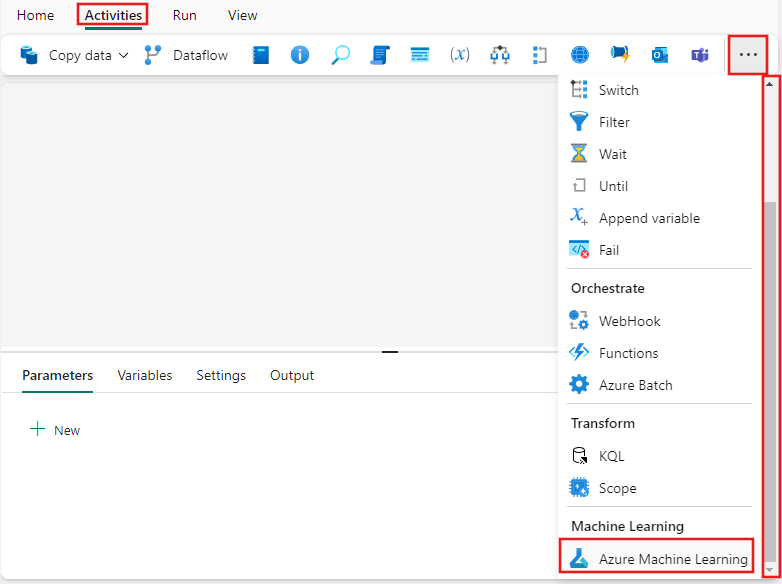
Task: Select Azure Machine Learning activity
Action: click(656, 559)
